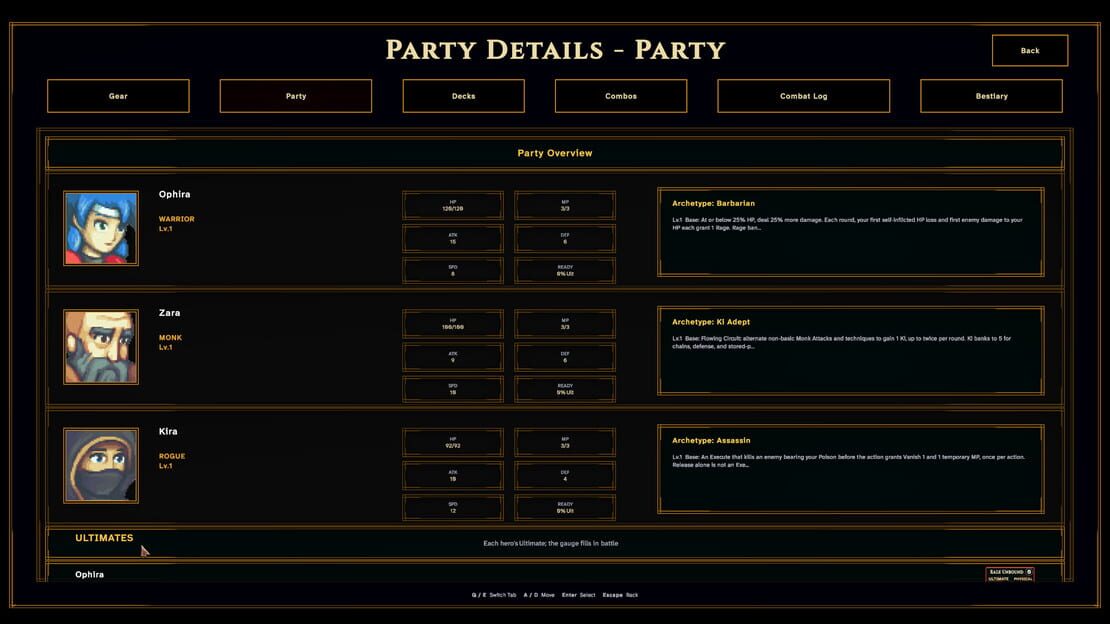The height and width of the screenshot is (624, 1110).
Task: Click Zara's HP stat box
Action: 453,324
